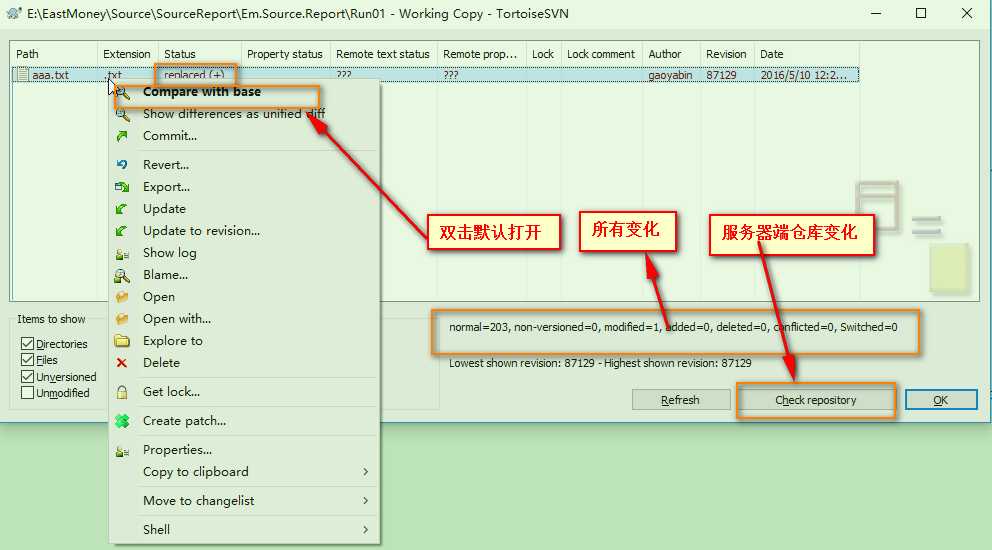The width and height of the screenshot is (992, 550).
Task: Select the aaa.txt file name
Action: (50, 75)
